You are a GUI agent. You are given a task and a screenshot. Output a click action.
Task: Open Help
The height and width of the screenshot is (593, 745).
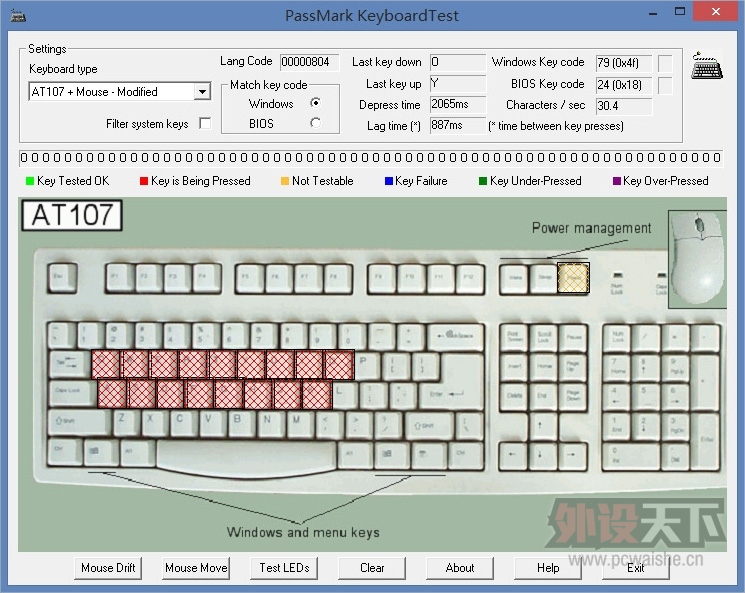pos(548,568)
